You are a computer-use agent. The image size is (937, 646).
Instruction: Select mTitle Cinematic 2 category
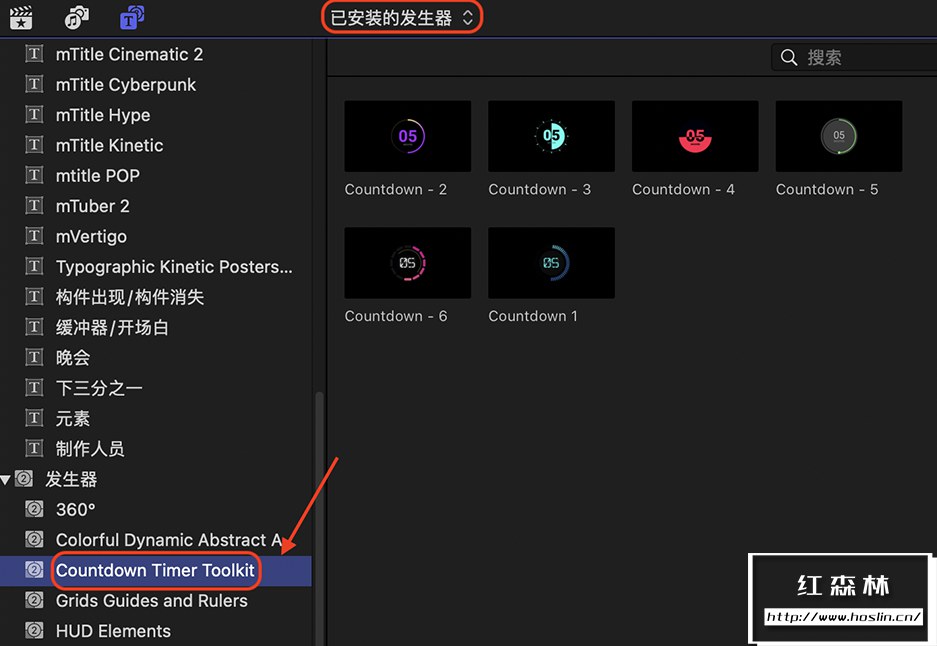coord(129,54)
